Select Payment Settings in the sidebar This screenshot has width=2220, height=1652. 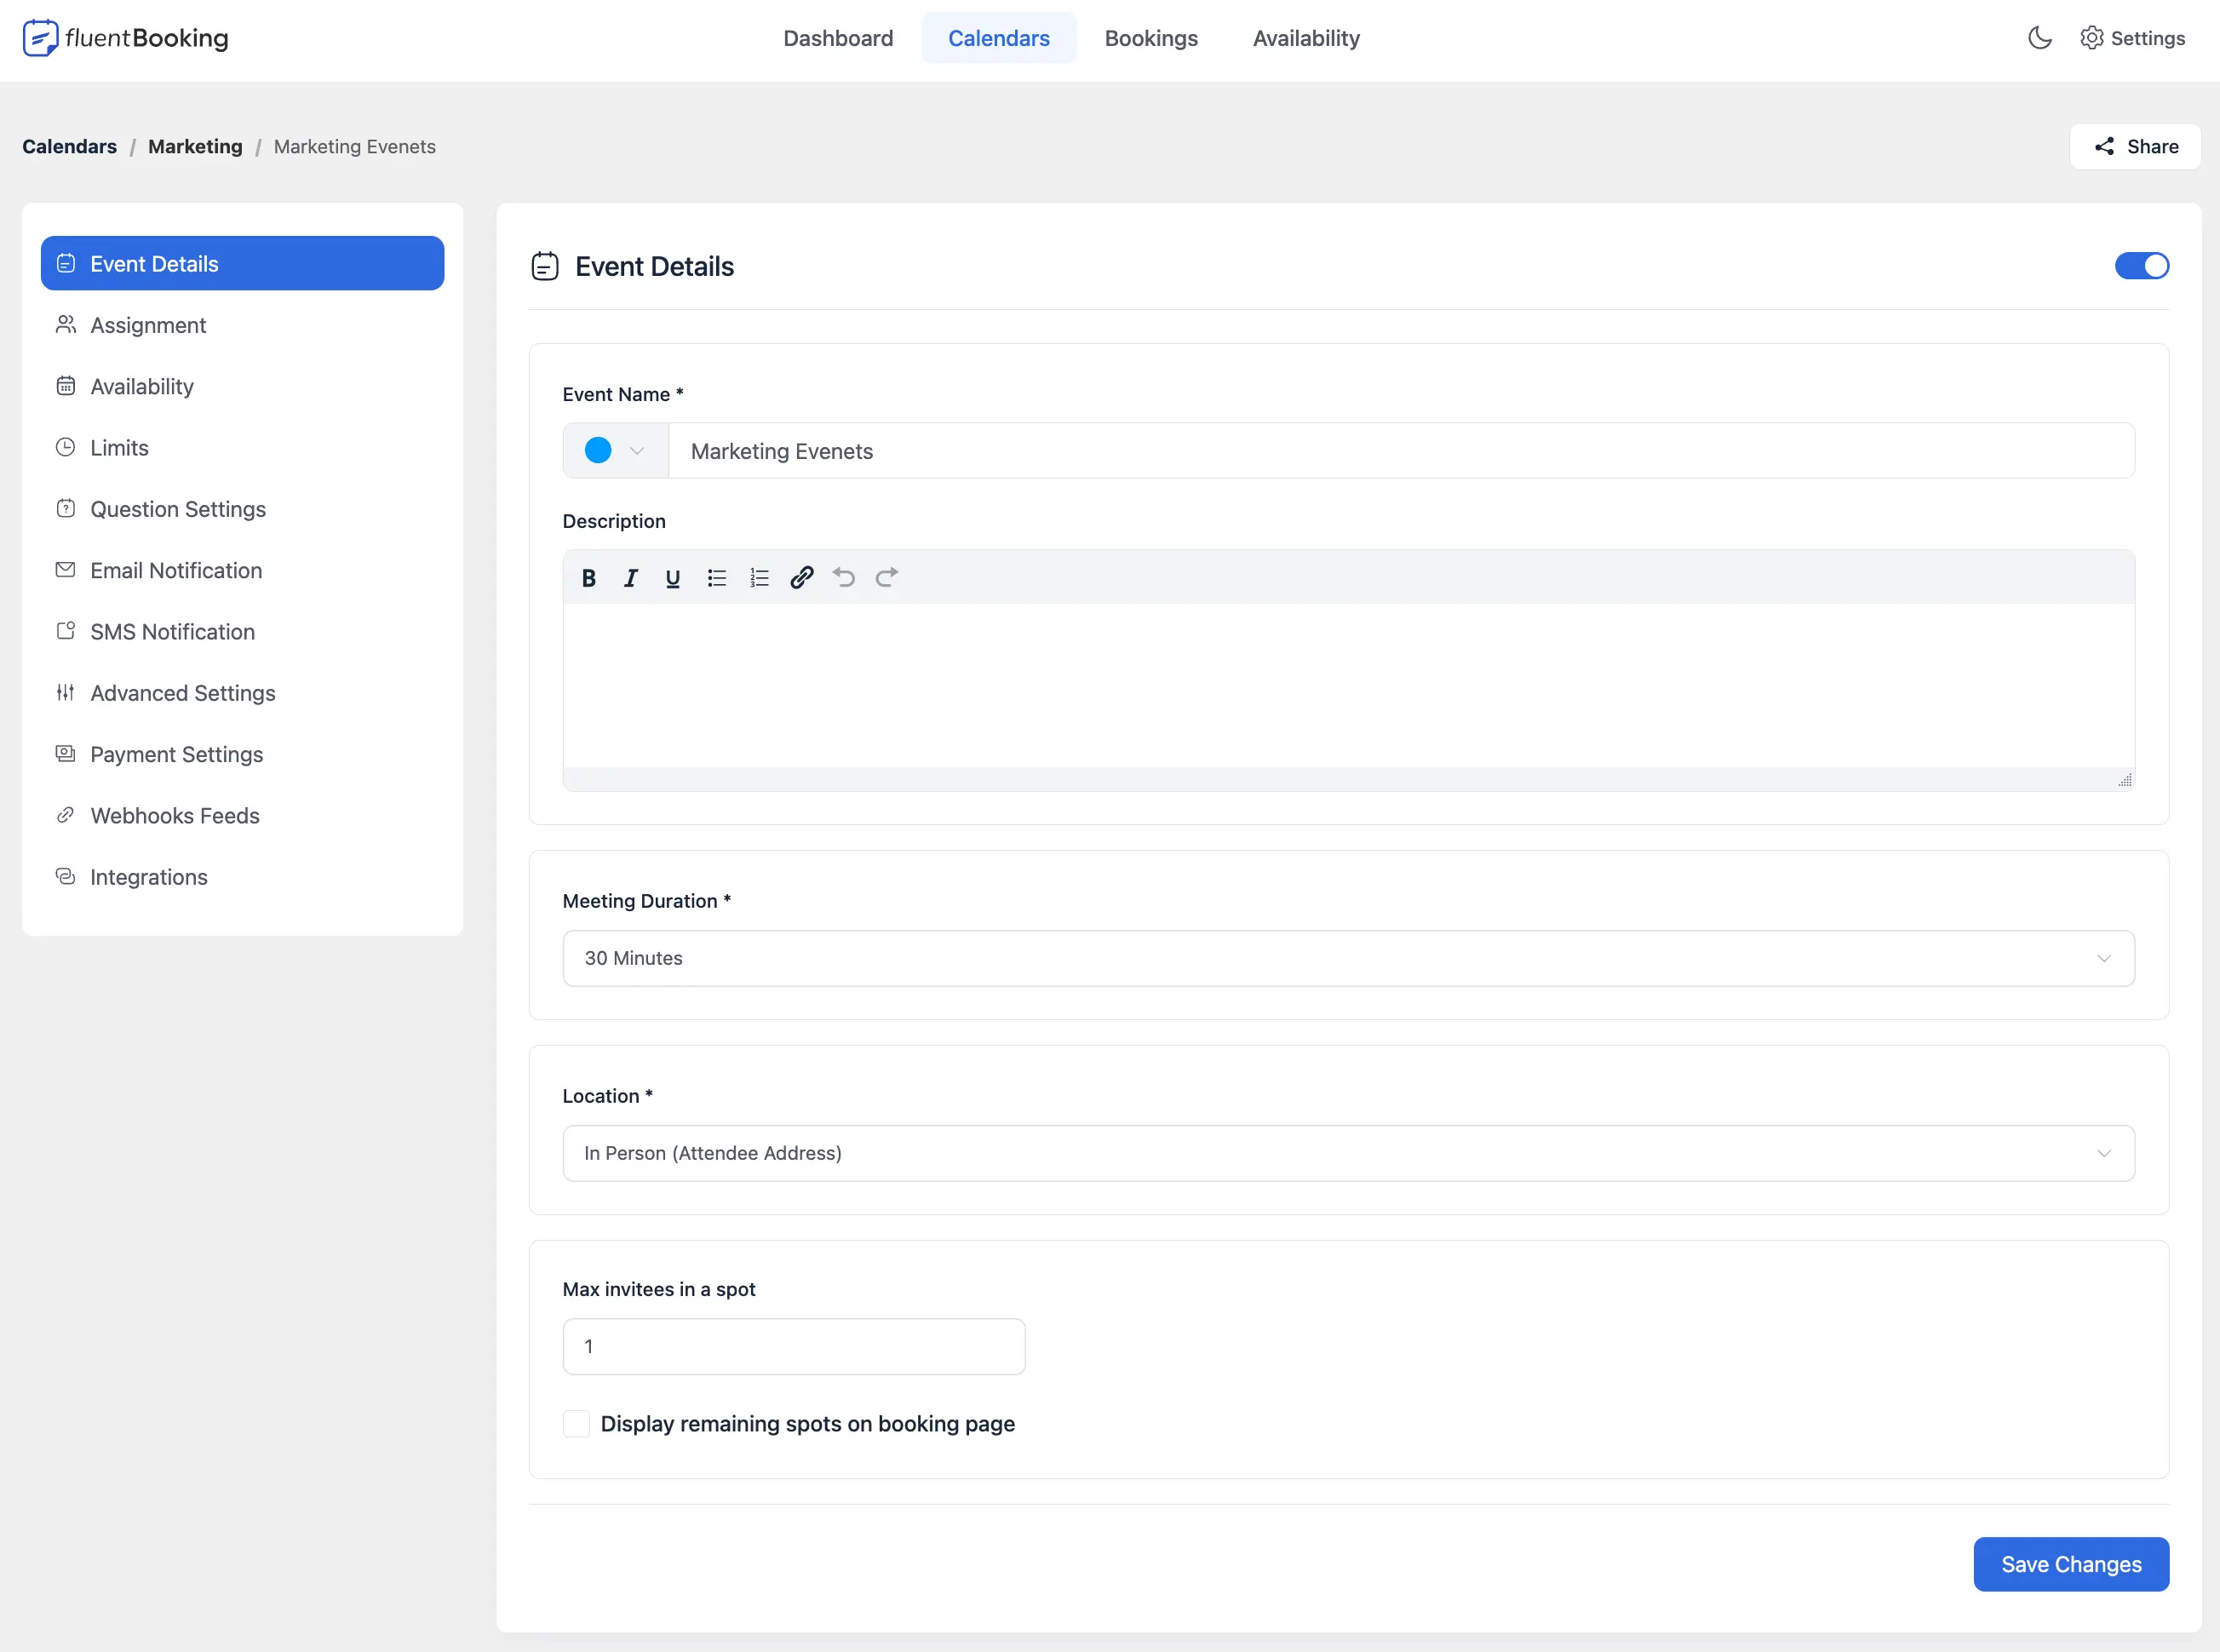tap(243, 754)
